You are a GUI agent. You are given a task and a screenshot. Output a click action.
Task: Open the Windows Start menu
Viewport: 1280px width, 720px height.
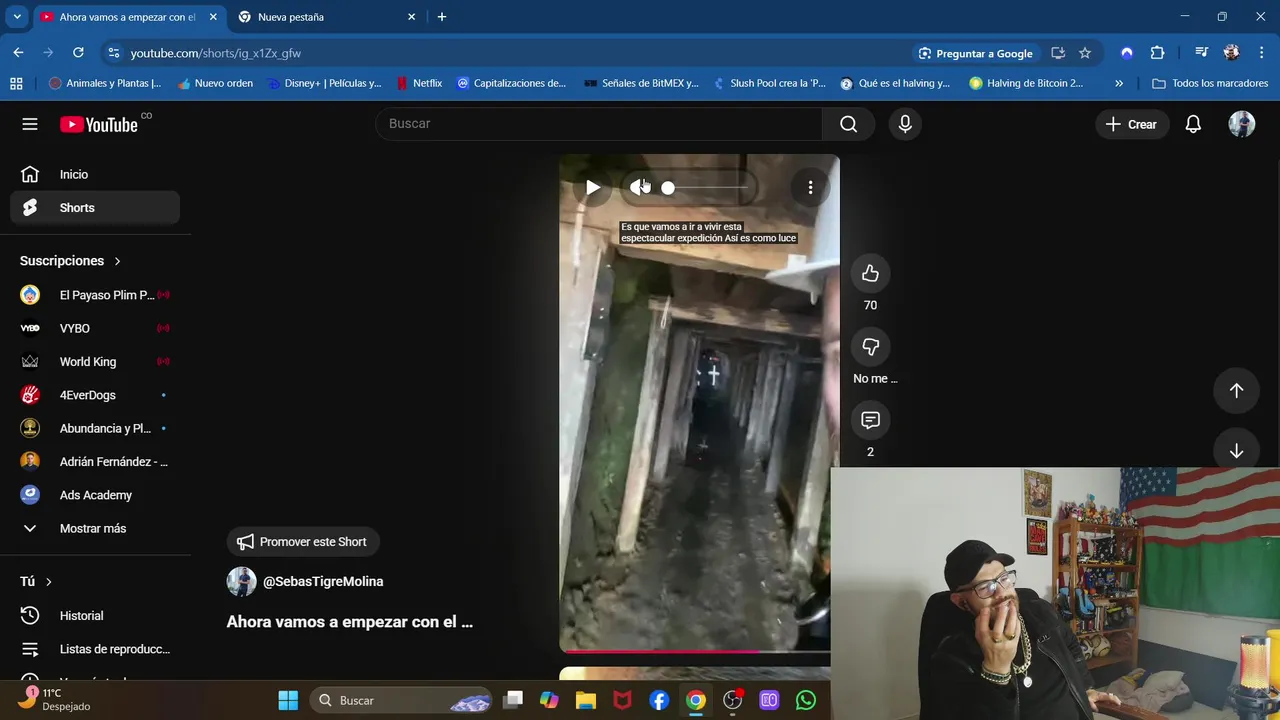[288, 700]
